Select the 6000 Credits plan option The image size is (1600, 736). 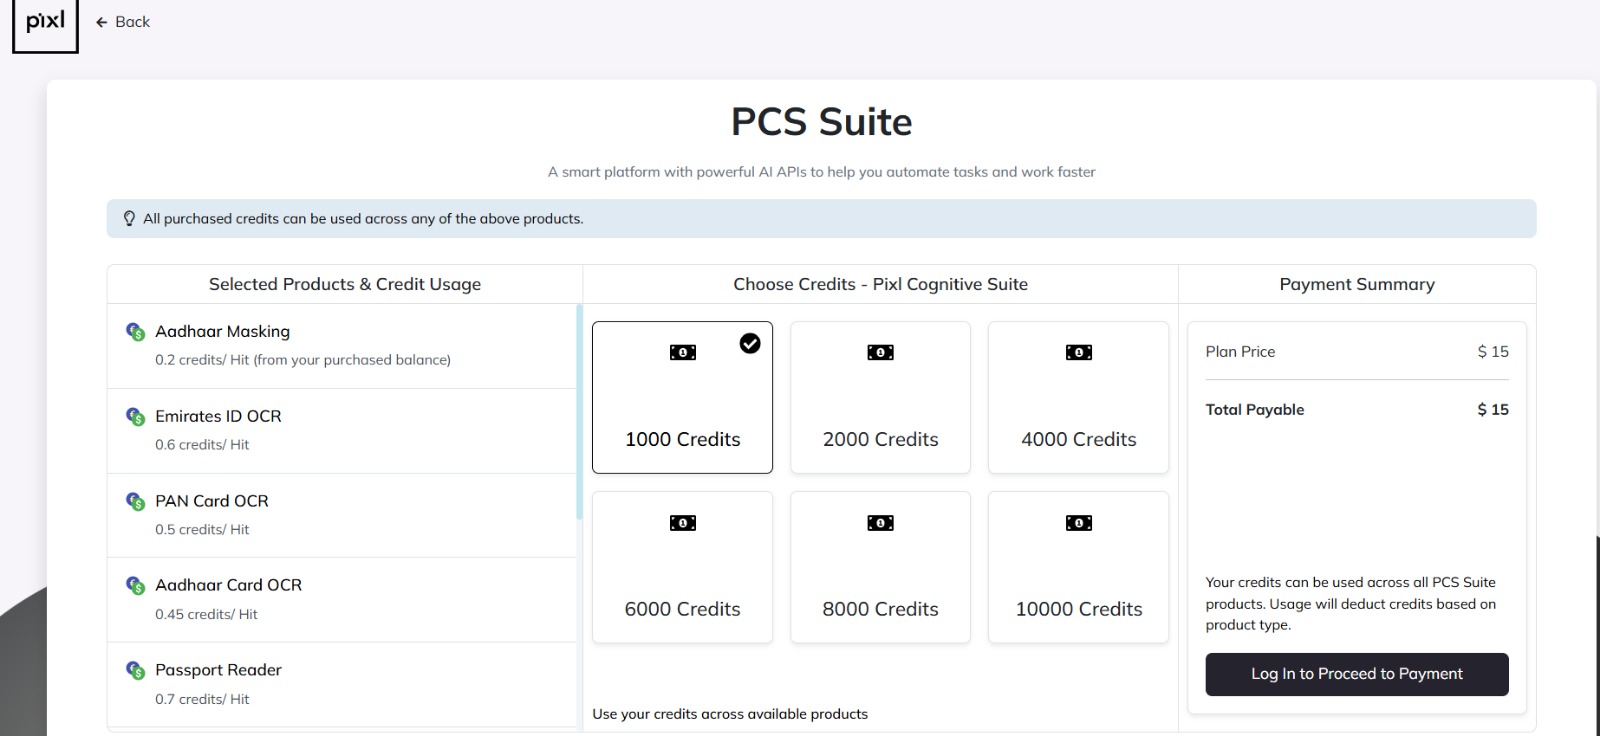(x=682, y=568)
